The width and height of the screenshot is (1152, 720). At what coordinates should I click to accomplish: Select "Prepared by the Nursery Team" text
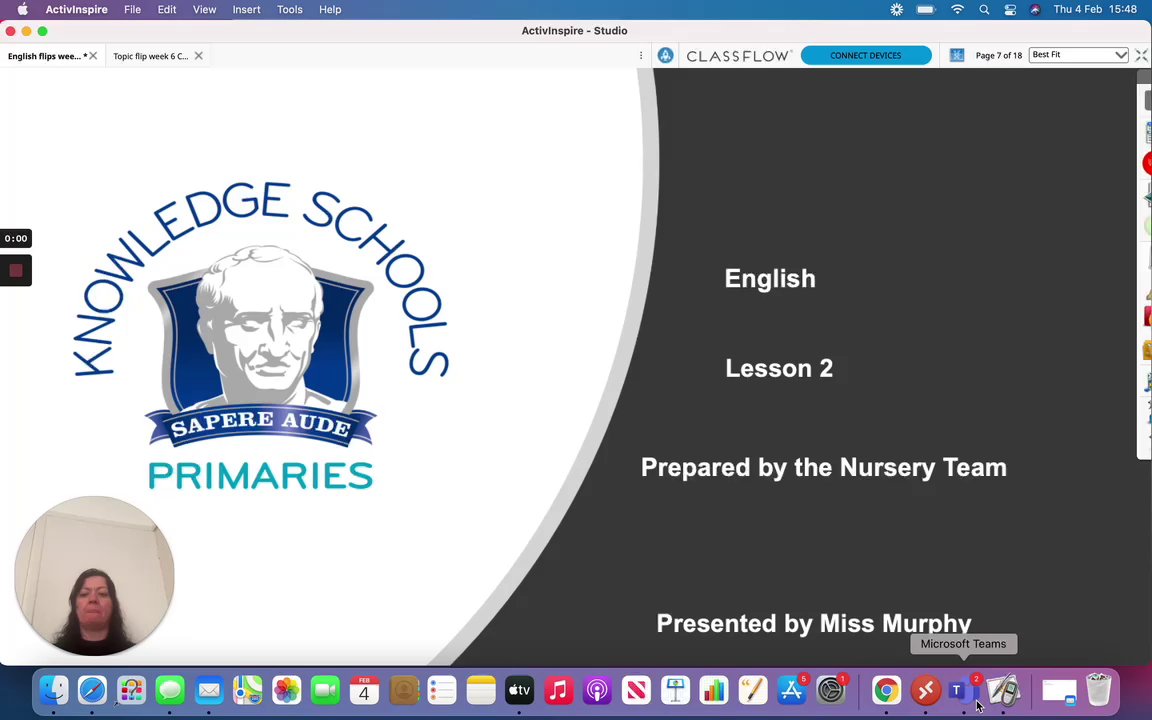pos(824,467)
